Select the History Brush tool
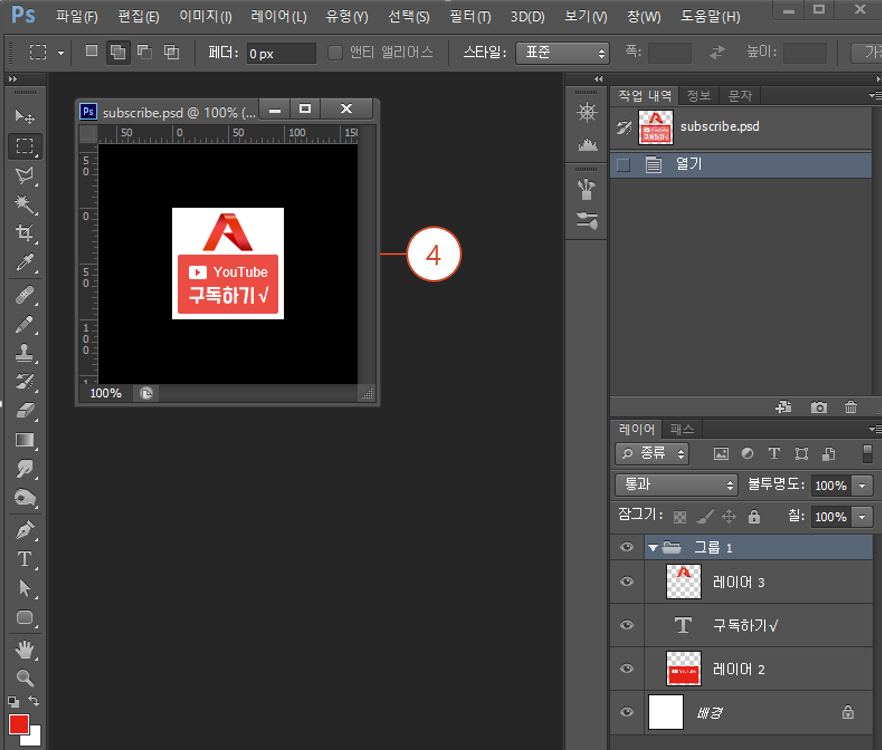This screenshot has width=882, height=750. (x=24, y=382)
